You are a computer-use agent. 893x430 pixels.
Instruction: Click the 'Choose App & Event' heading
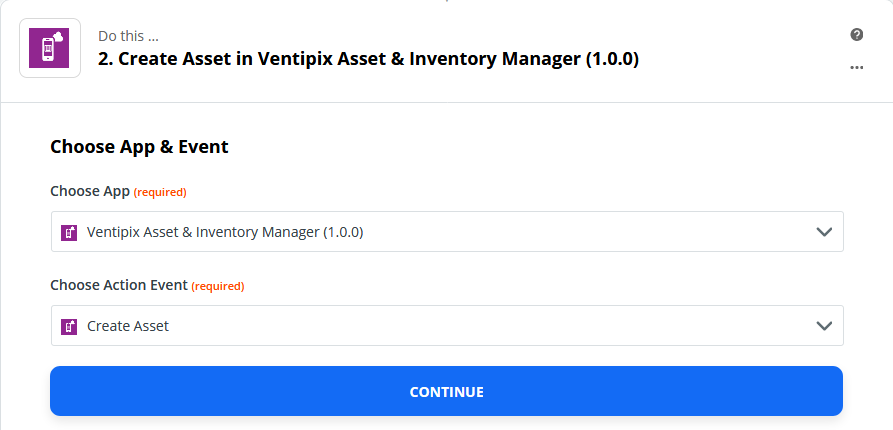[x=140, y=147]
